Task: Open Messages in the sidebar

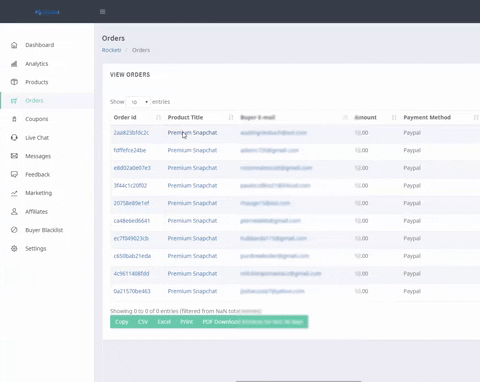Action: tap(38, 156)
